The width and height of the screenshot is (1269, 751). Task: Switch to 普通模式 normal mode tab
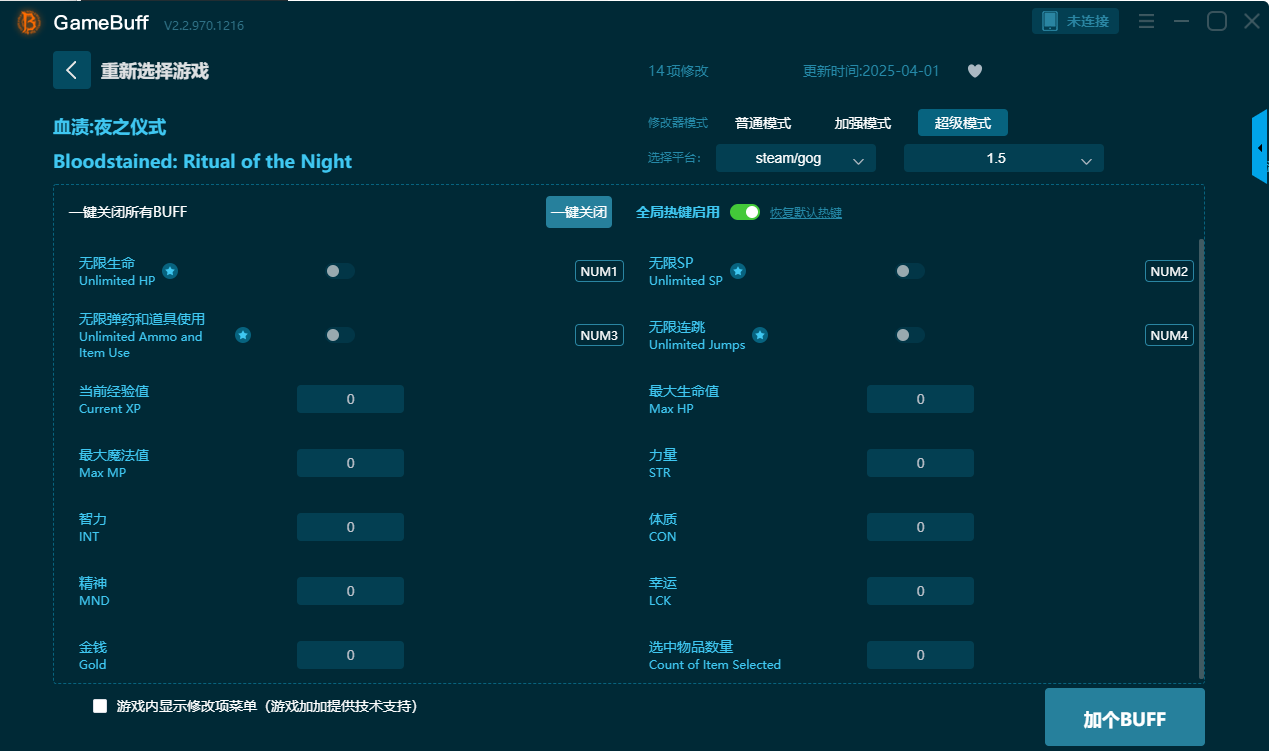click(763, 123)
